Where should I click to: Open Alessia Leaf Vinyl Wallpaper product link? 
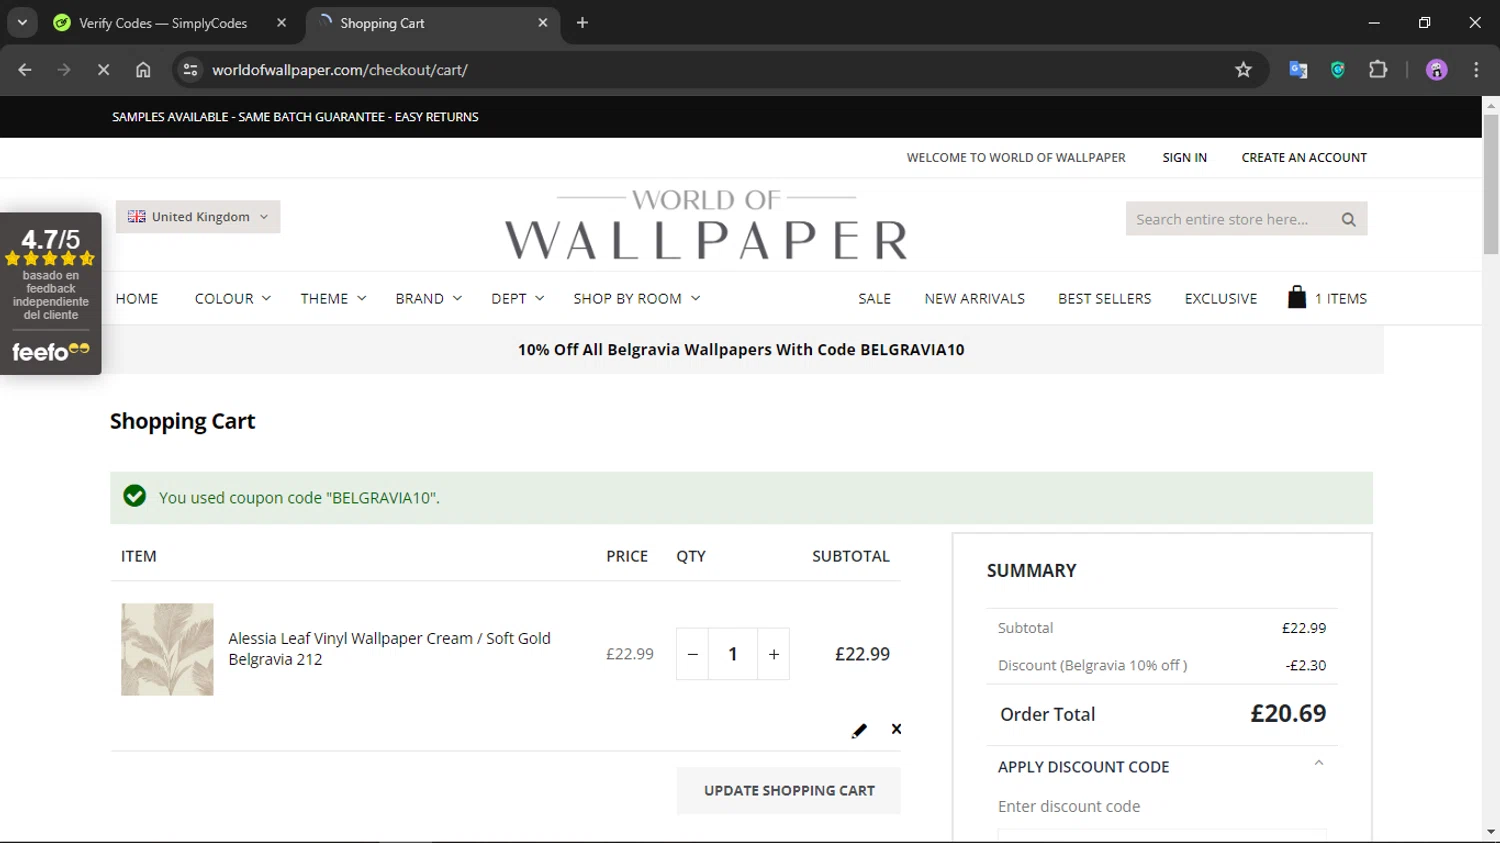[x=389, y=649]
